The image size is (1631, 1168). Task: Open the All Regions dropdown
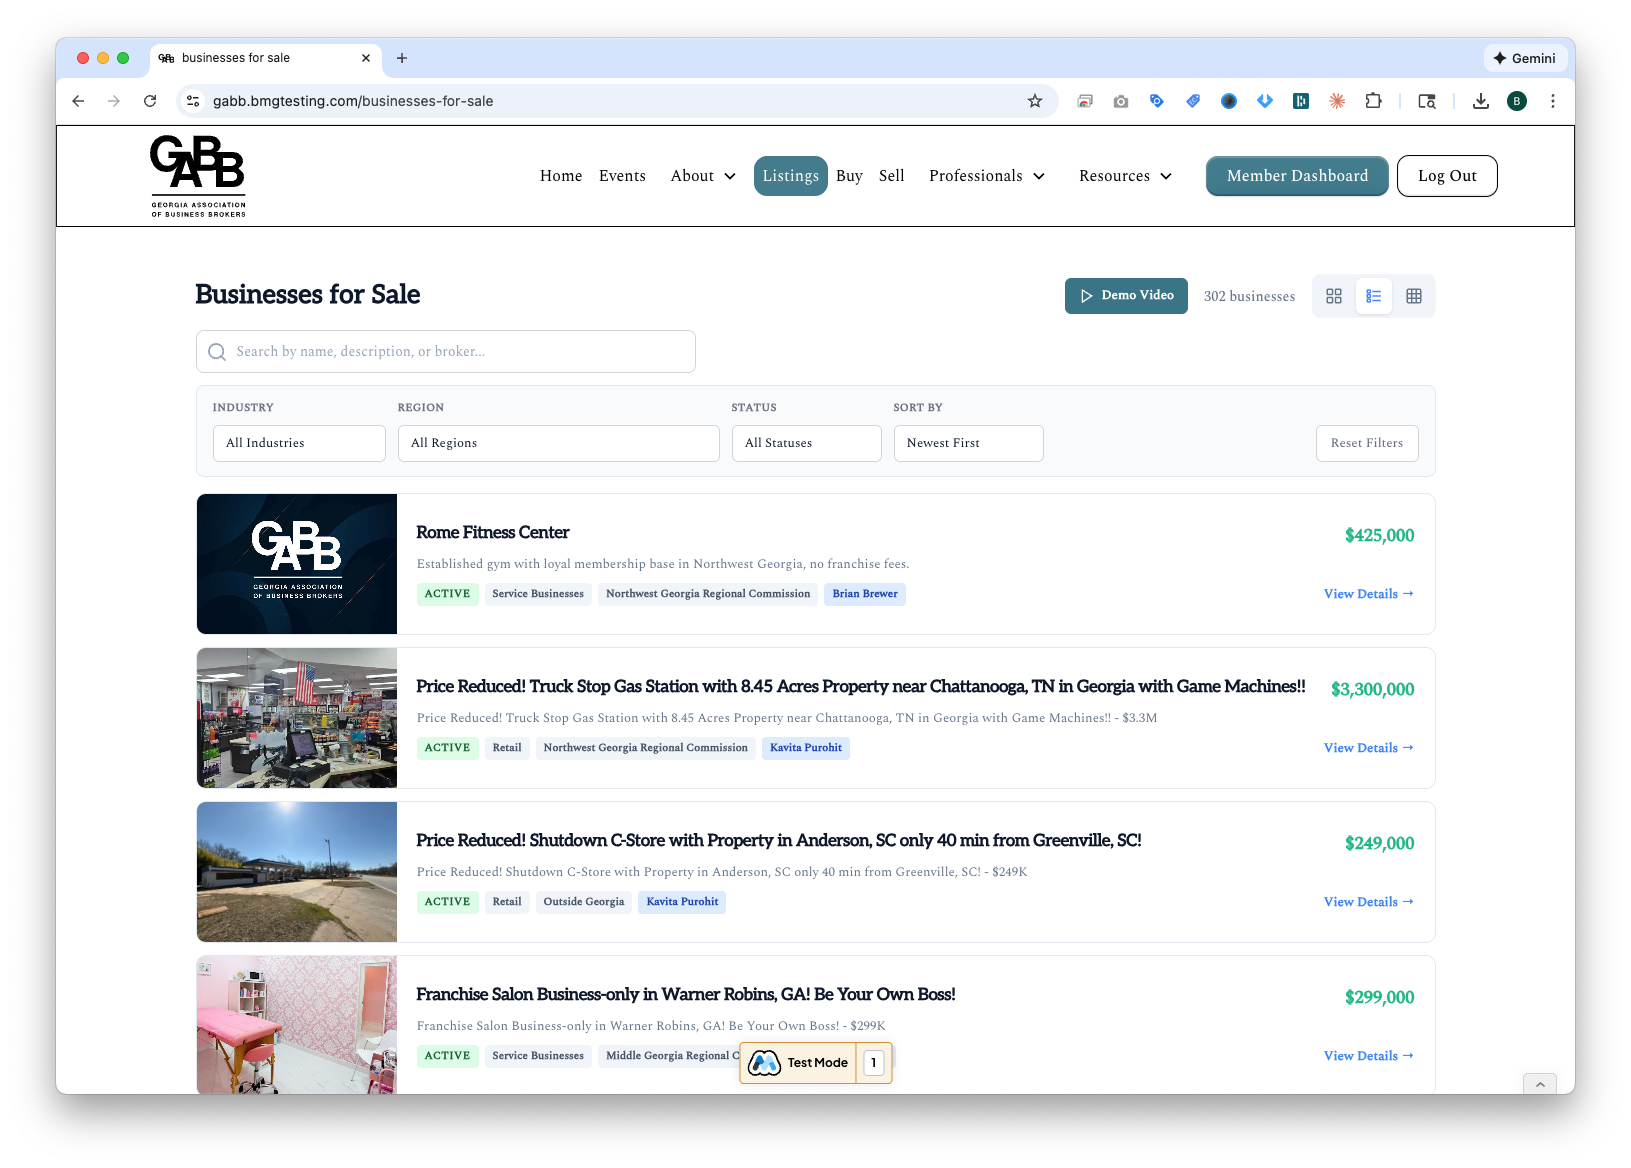click(558, 443)
